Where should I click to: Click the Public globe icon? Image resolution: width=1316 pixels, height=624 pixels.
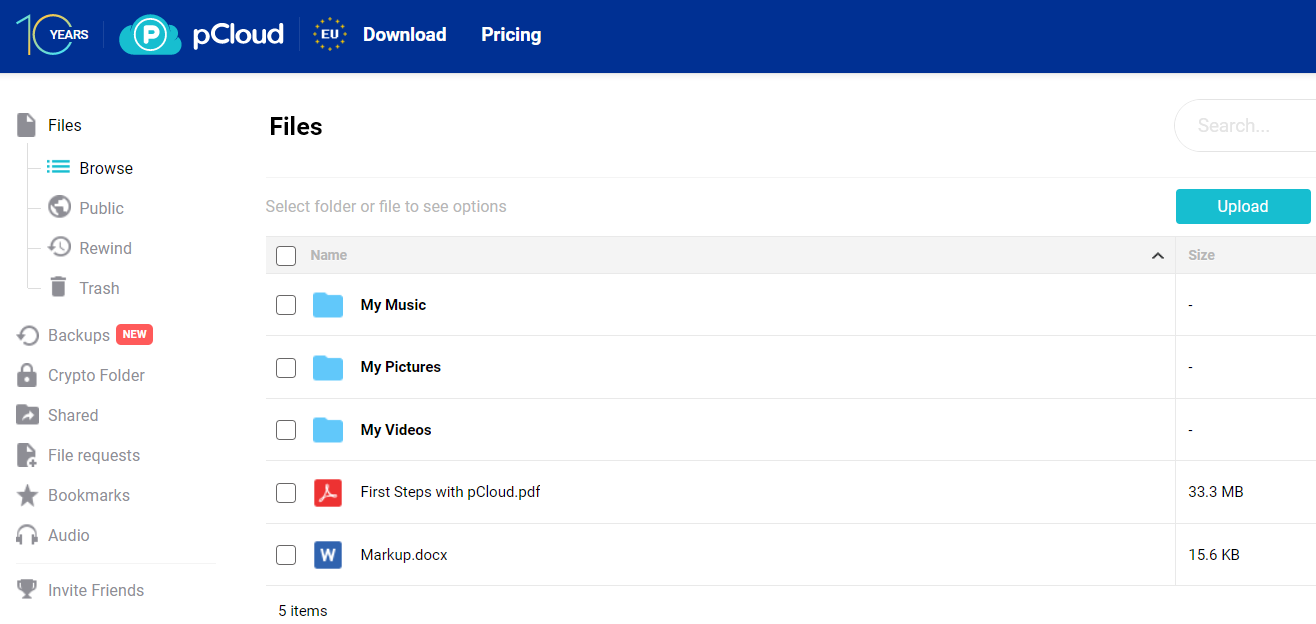pos(59,208)
